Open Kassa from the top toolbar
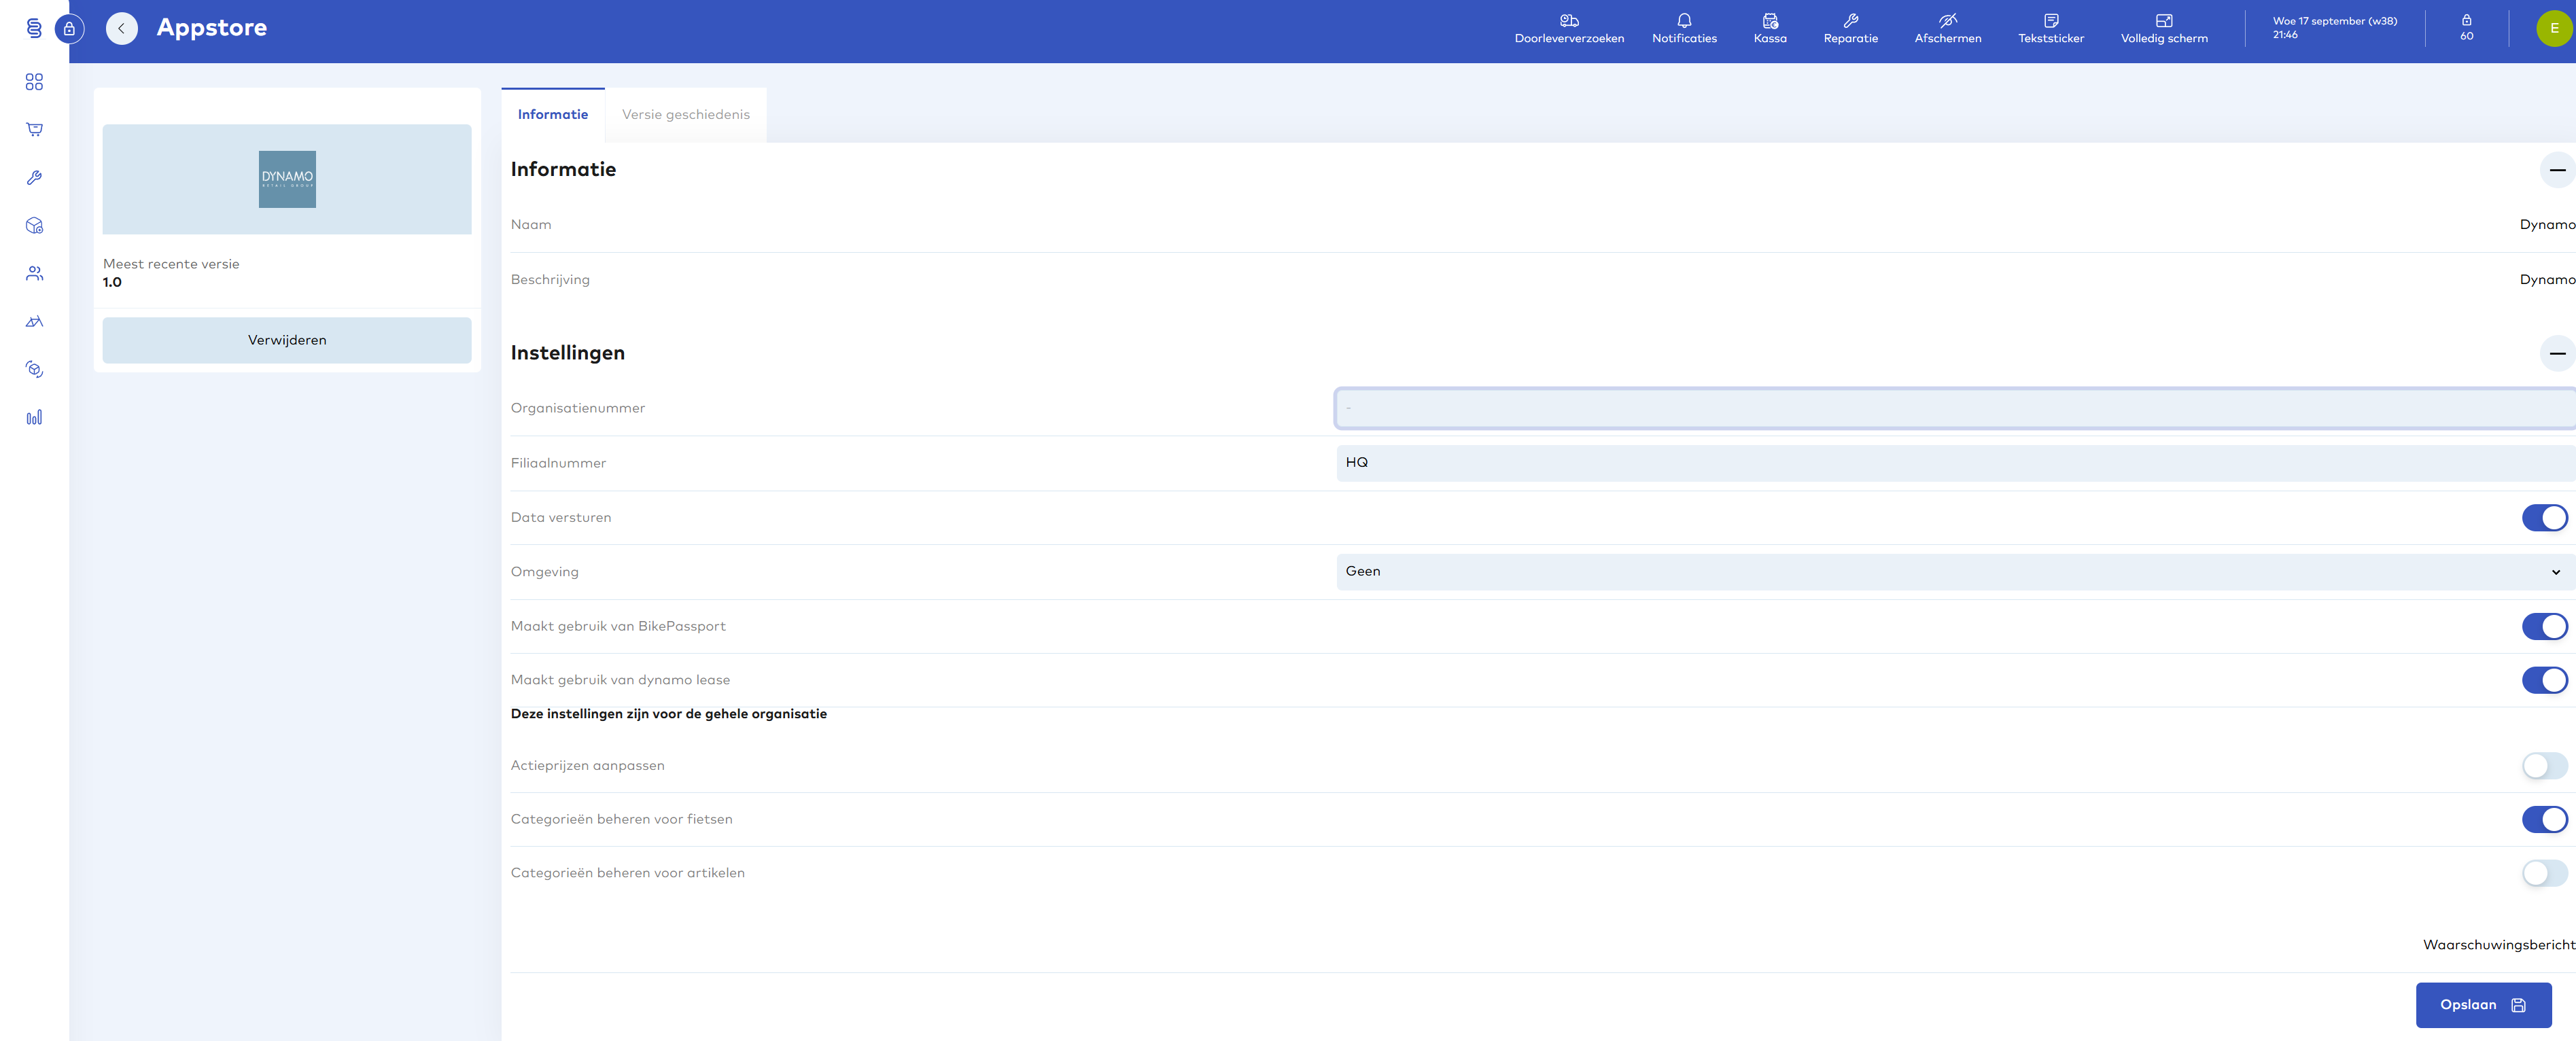 [1769, 28]
